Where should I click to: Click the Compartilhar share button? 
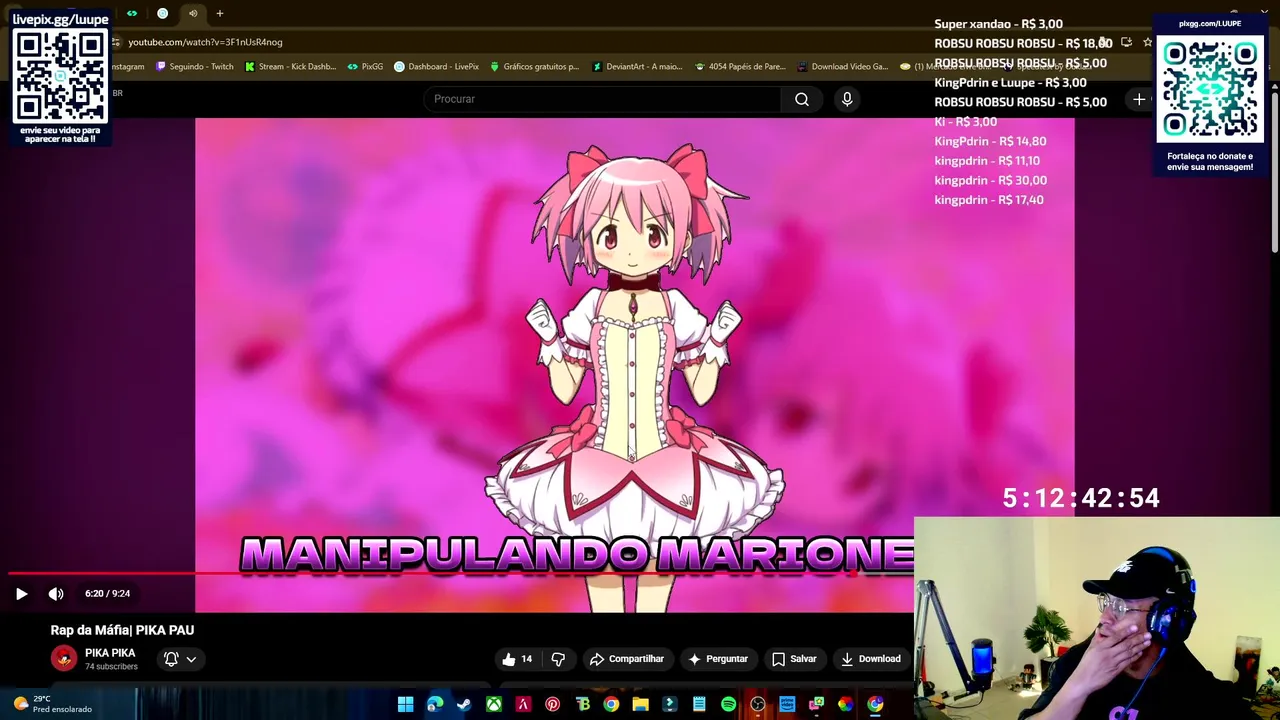(627, 659)
